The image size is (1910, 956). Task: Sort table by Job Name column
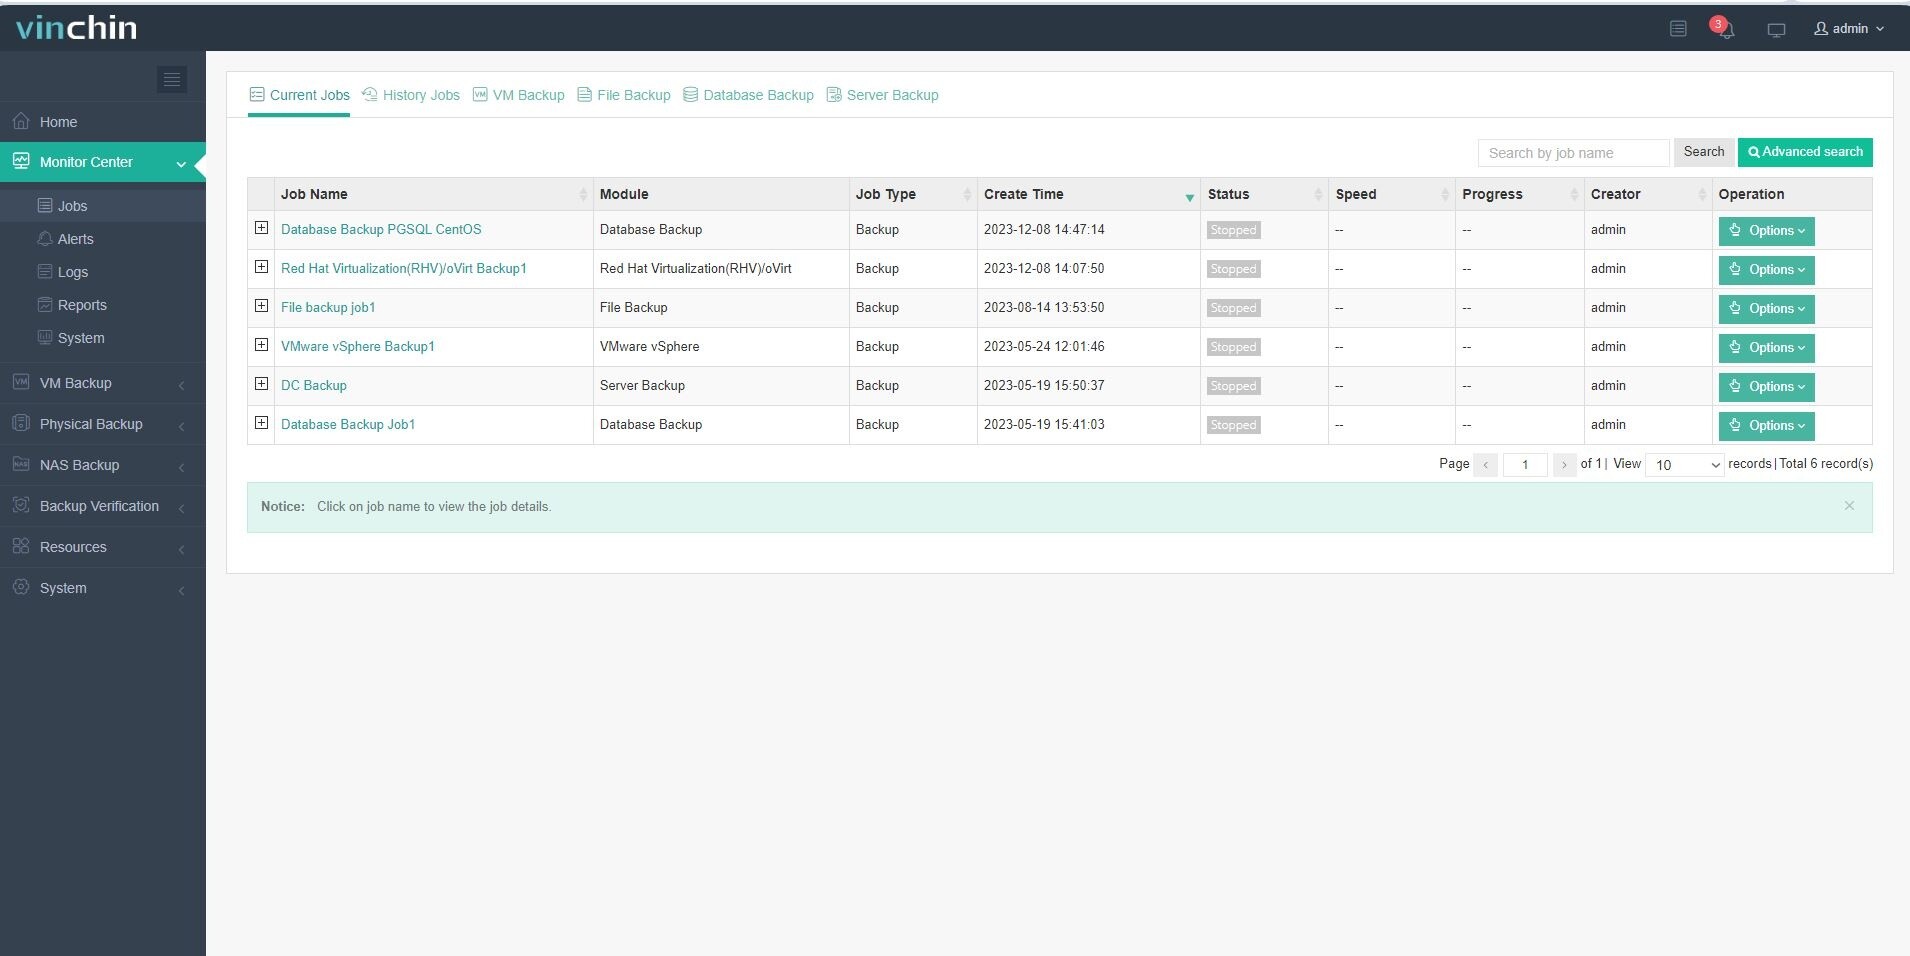[x=433, y=194]
